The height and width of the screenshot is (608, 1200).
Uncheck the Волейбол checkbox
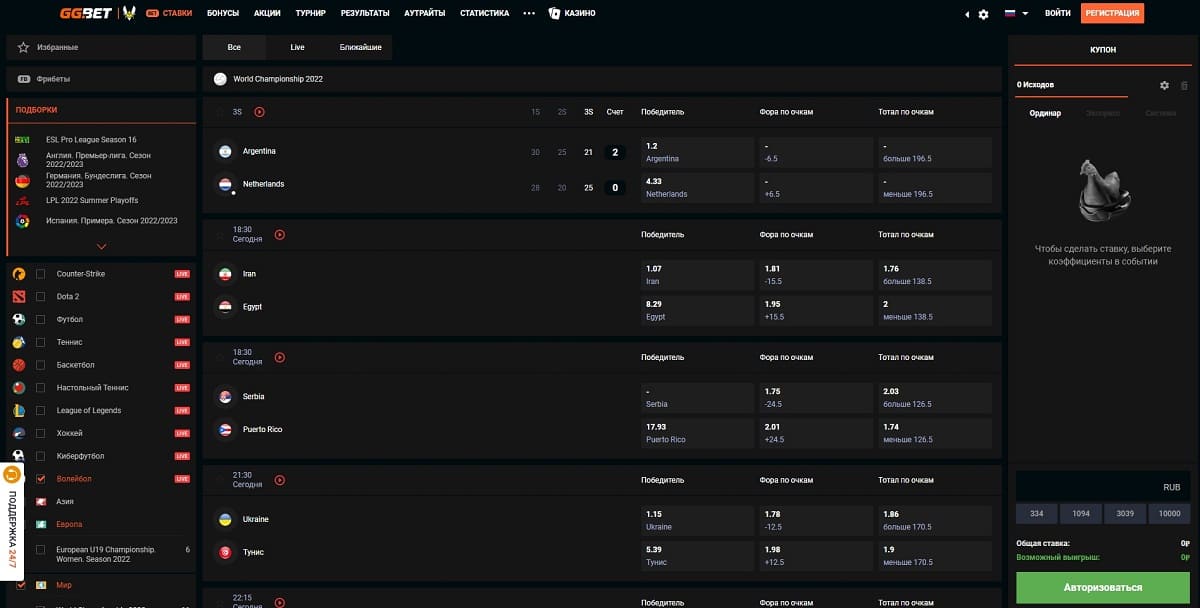pos(41,479)
